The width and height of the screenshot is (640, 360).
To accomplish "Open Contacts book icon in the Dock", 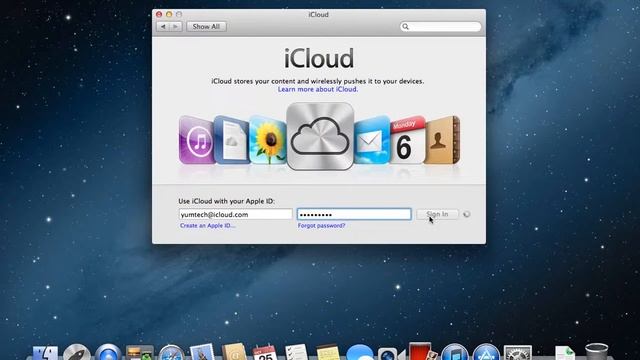I will (234, 352).
